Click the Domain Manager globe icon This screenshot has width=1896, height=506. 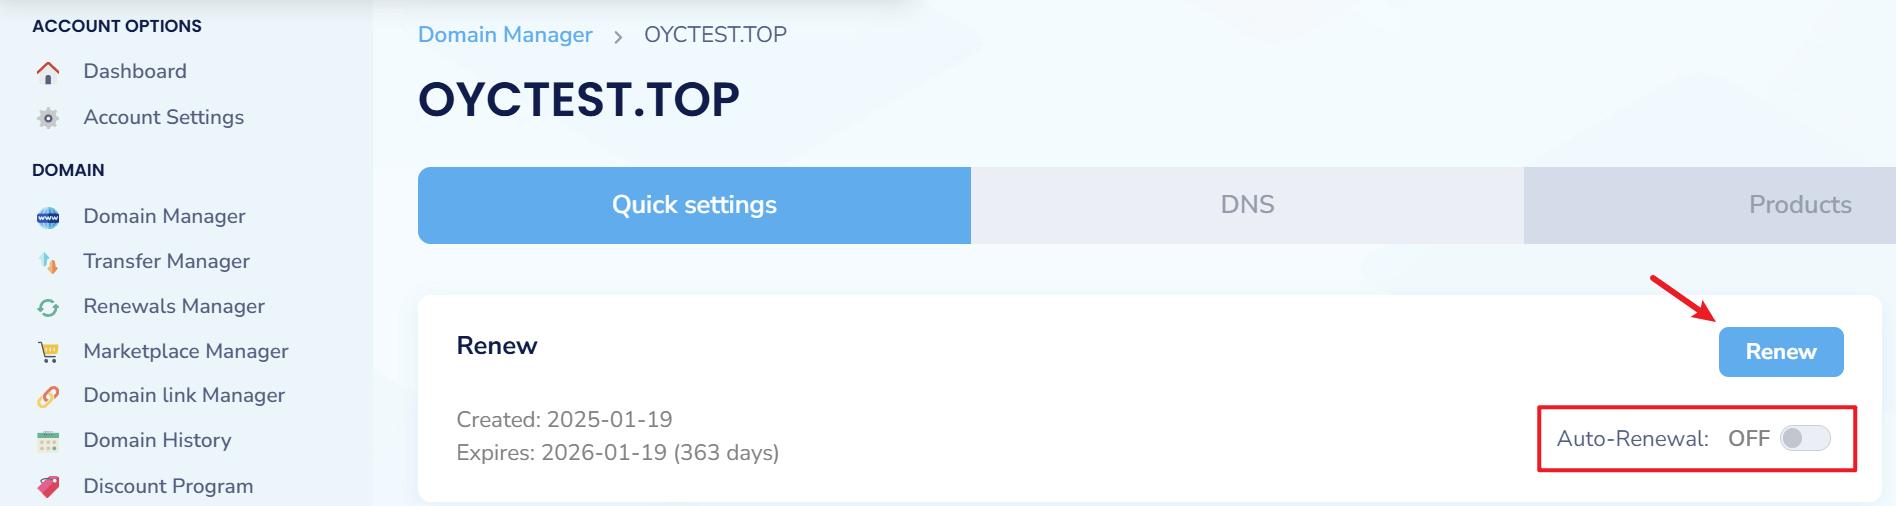coord(48,217)
